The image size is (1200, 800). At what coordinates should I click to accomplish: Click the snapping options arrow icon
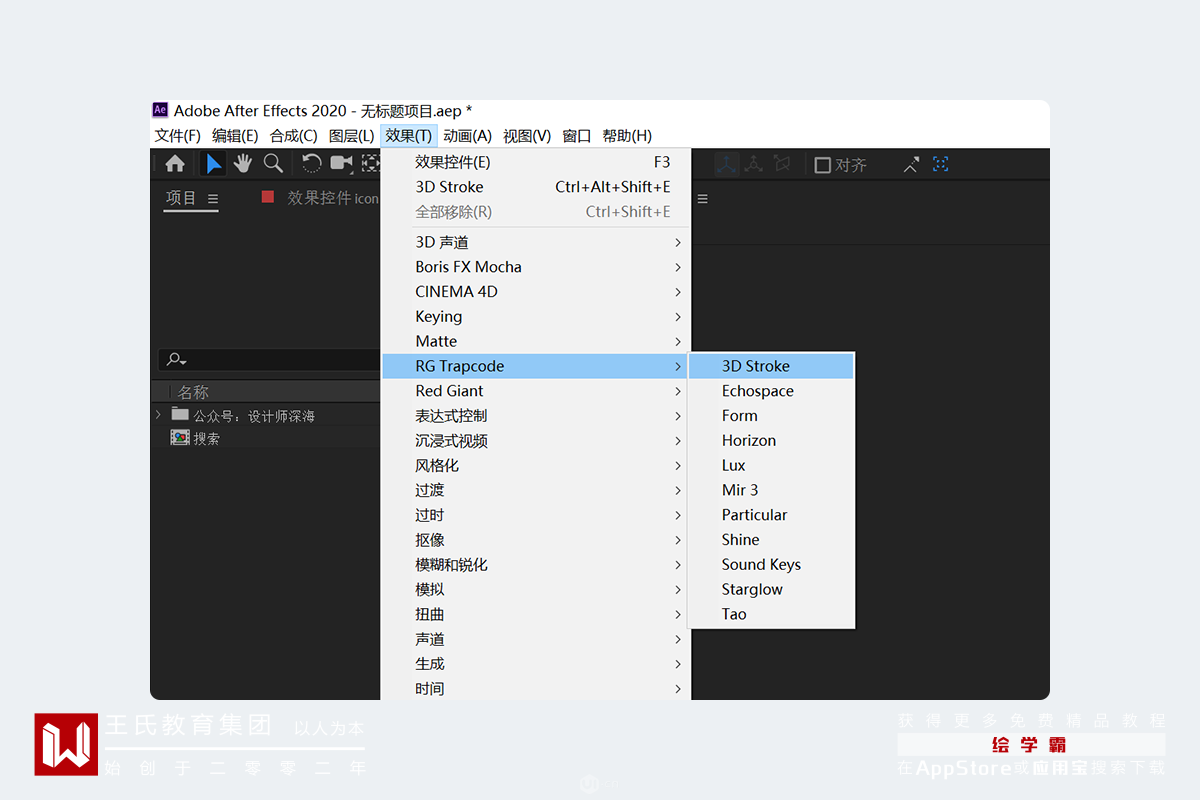(911, 165)
